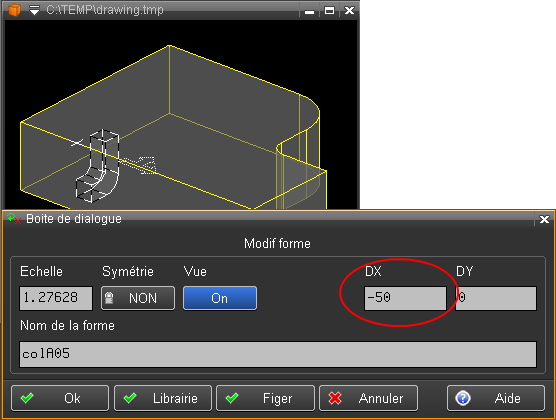
Task: Click the Boite de dialogue title icon
Action: [x=14, y=219]
